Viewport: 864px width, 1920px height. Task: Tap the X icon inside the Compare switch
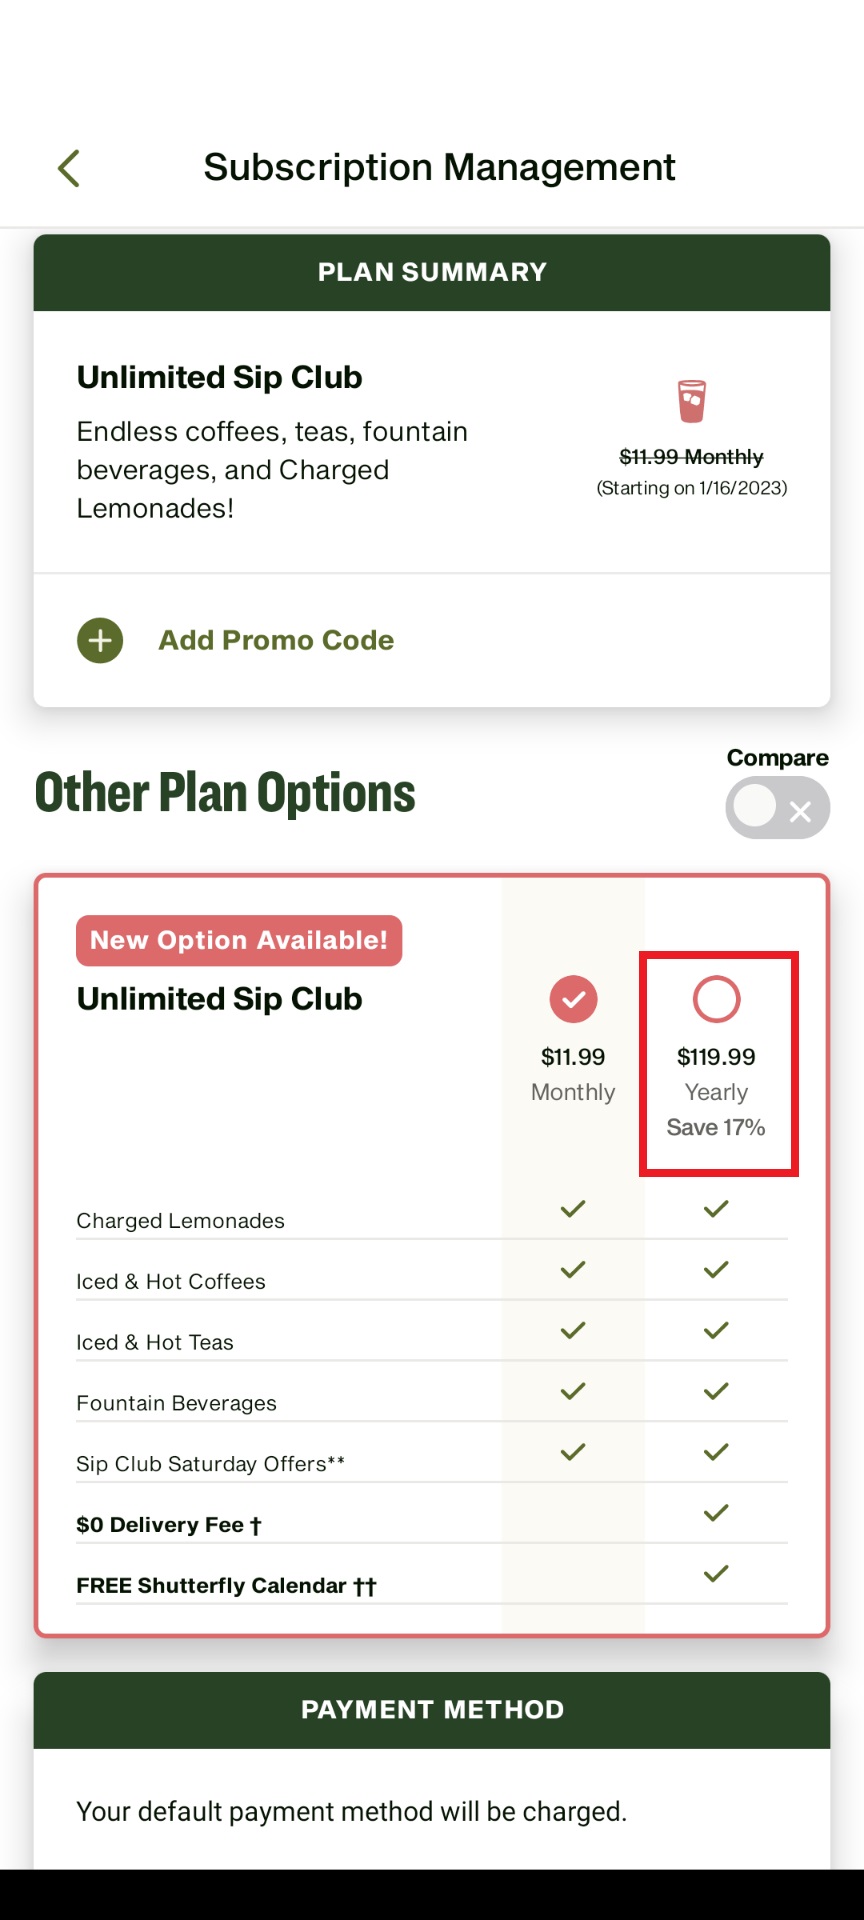coord(800,812)
